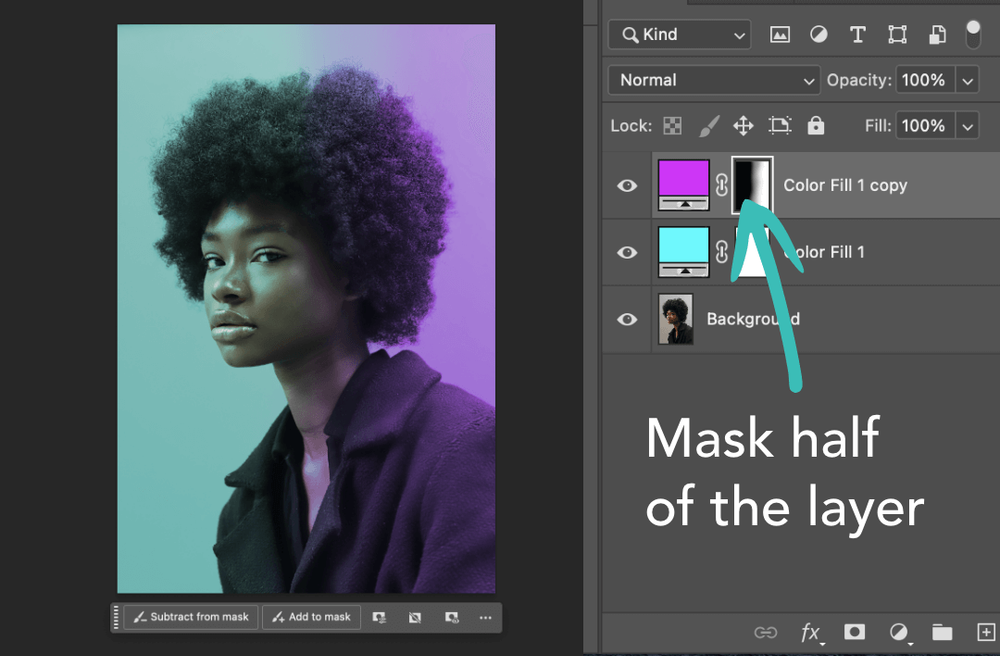Viewport: 1000px width, 656px height.
Task: Unlink mask chain on Color Fill 1 copy
Action: click(x=721, y=186)
